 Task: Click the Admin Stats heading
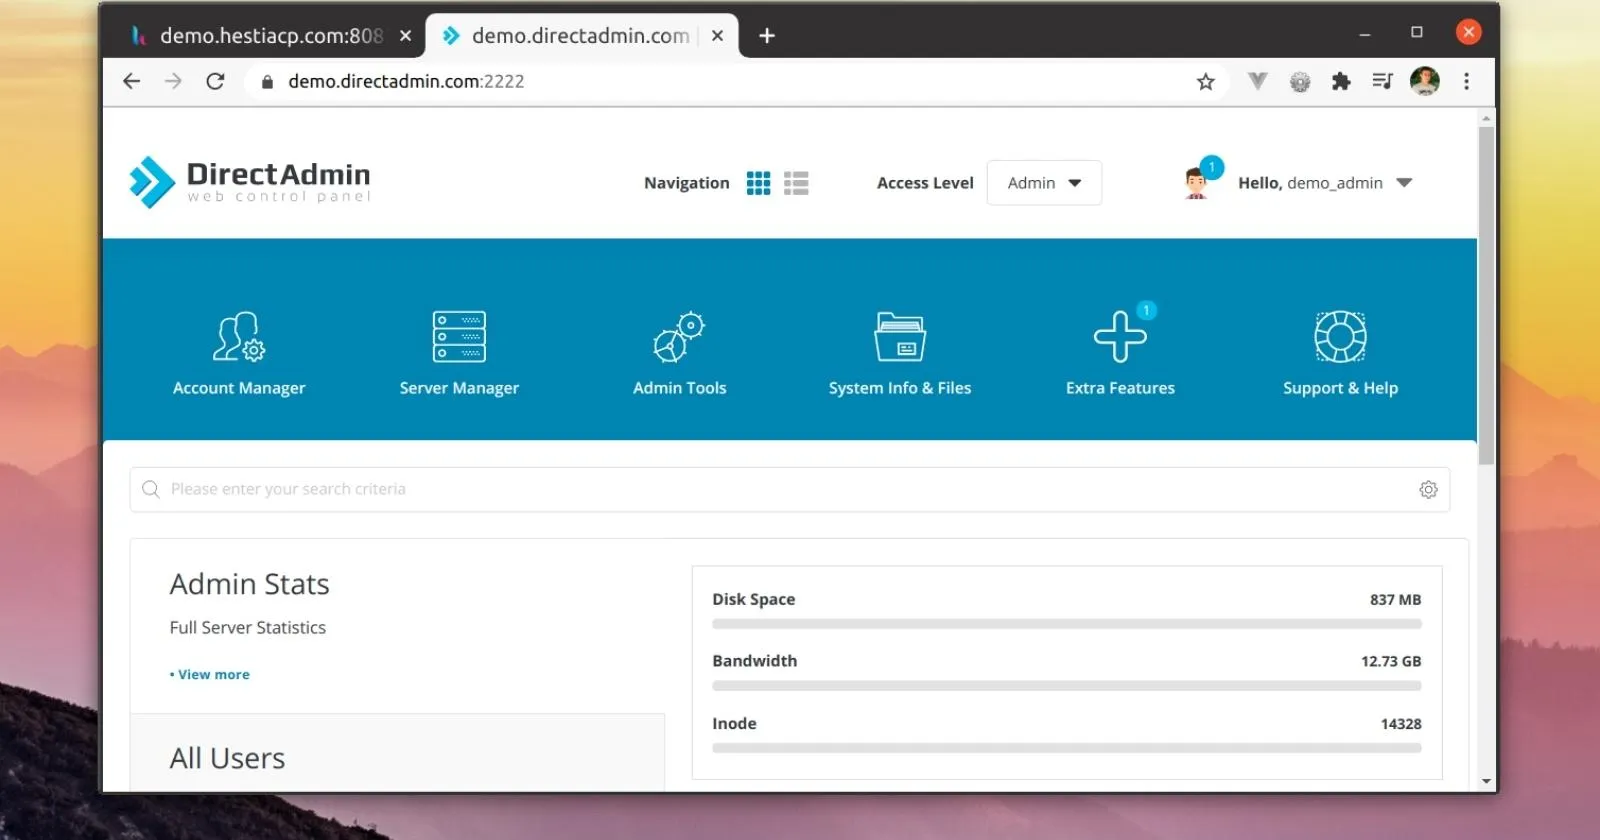[x=249, y=584]
